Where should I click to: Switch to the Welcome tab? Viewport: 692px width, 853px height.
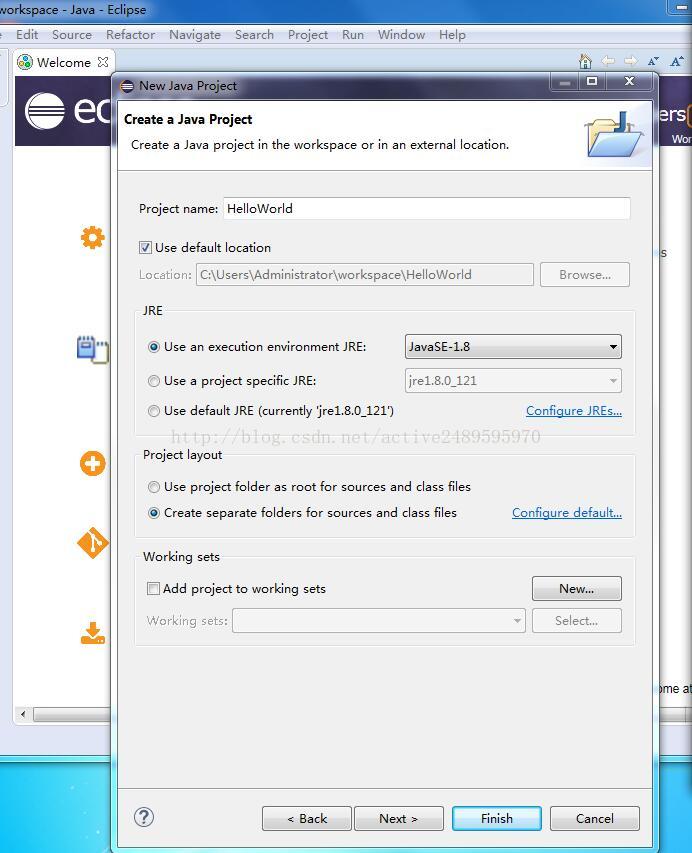(64, 63)
